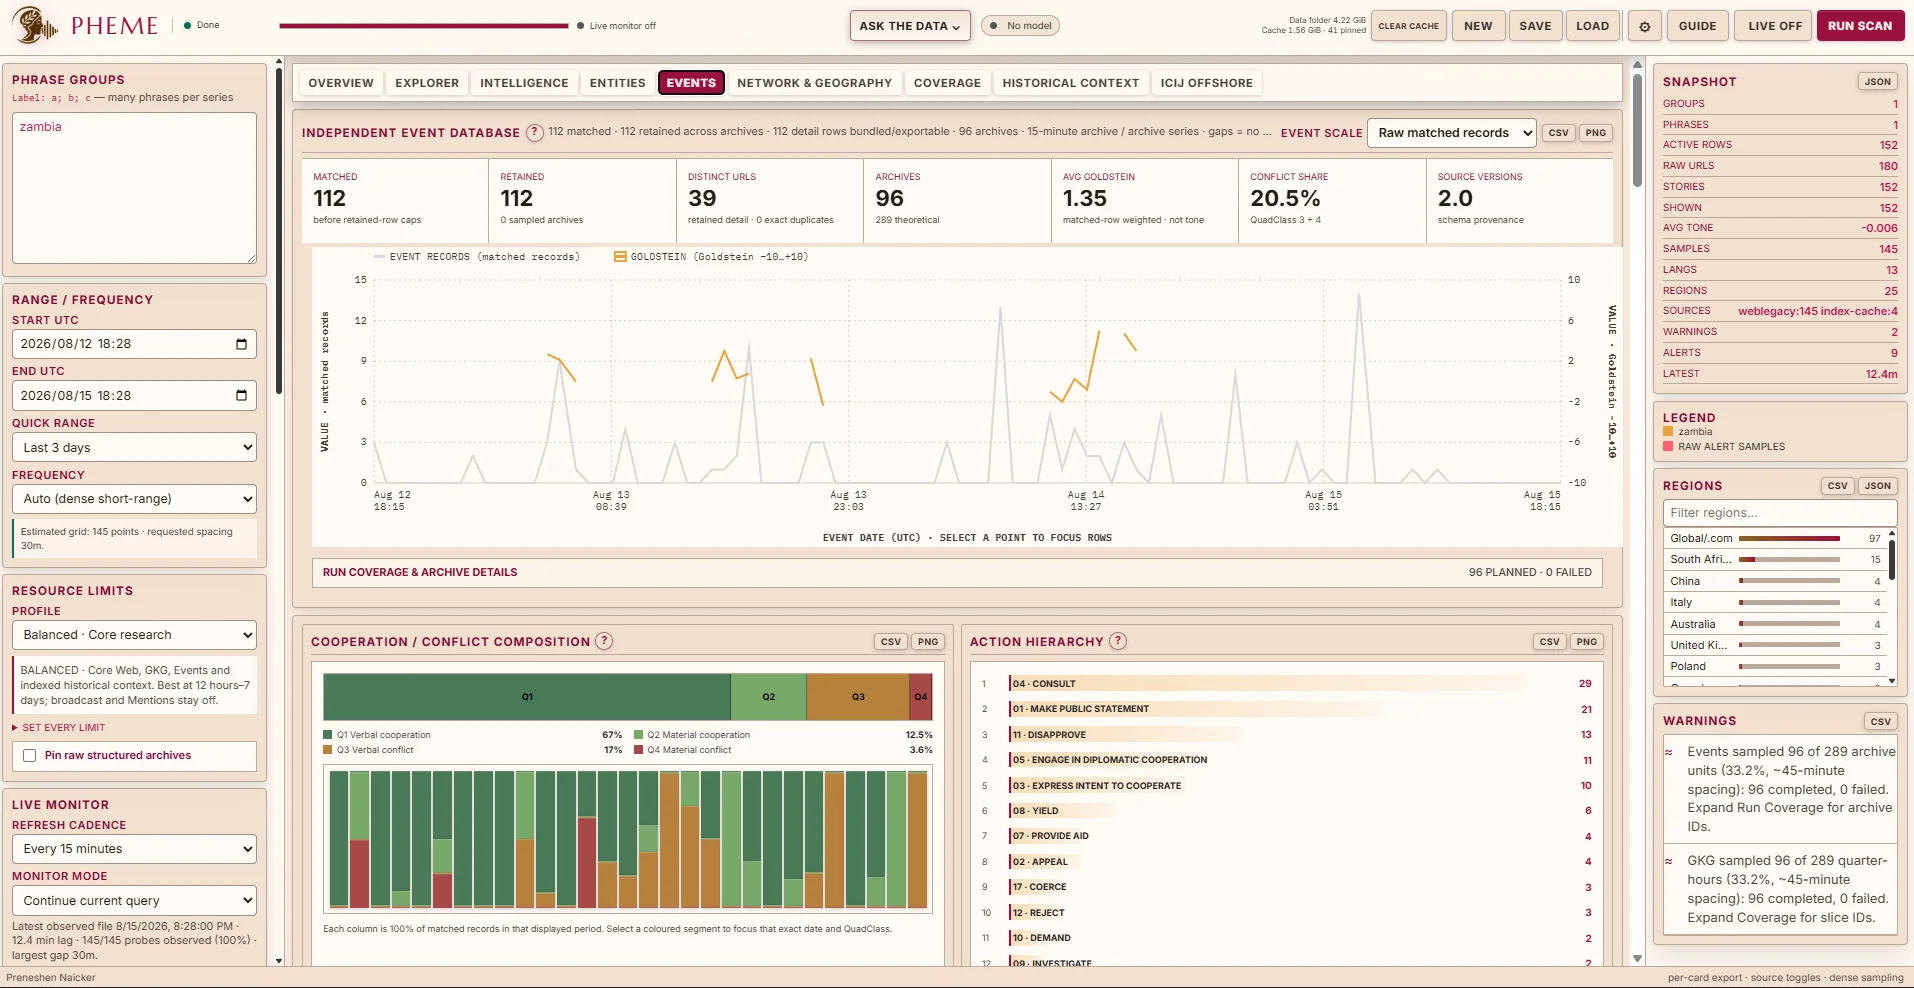
Task: Open Event Scale dropdown
Action: click(1451, 133)
